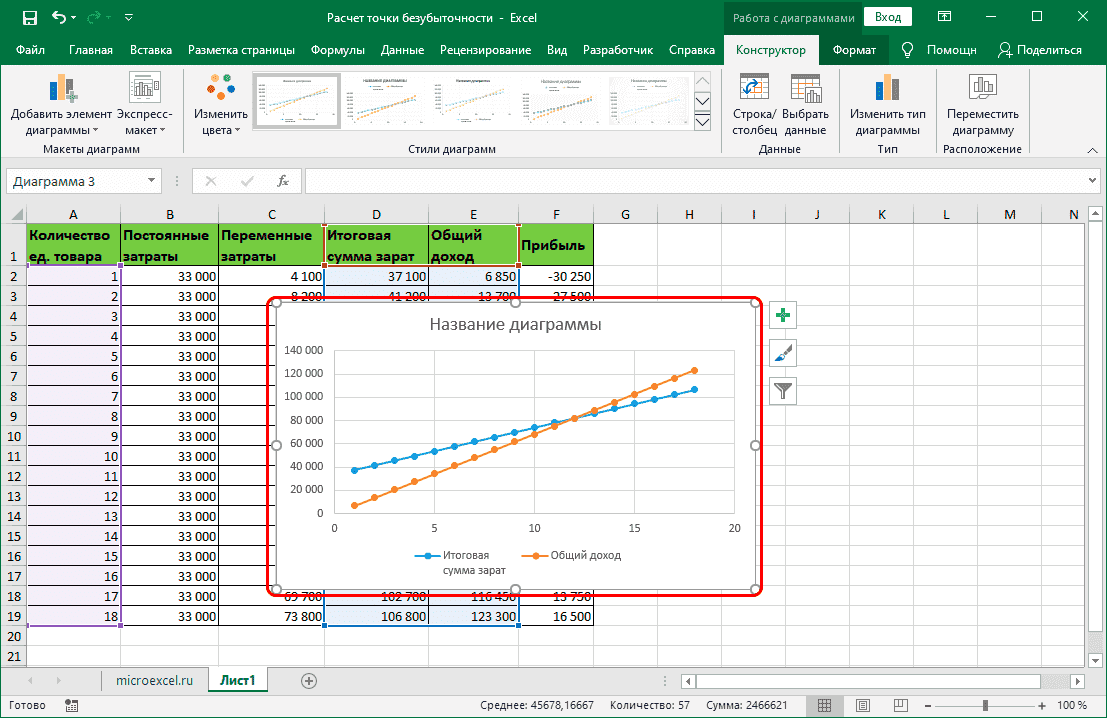Click the Undo arrow icon
The height and width of the screenshot is (718, 1107).
click(58, 17)
